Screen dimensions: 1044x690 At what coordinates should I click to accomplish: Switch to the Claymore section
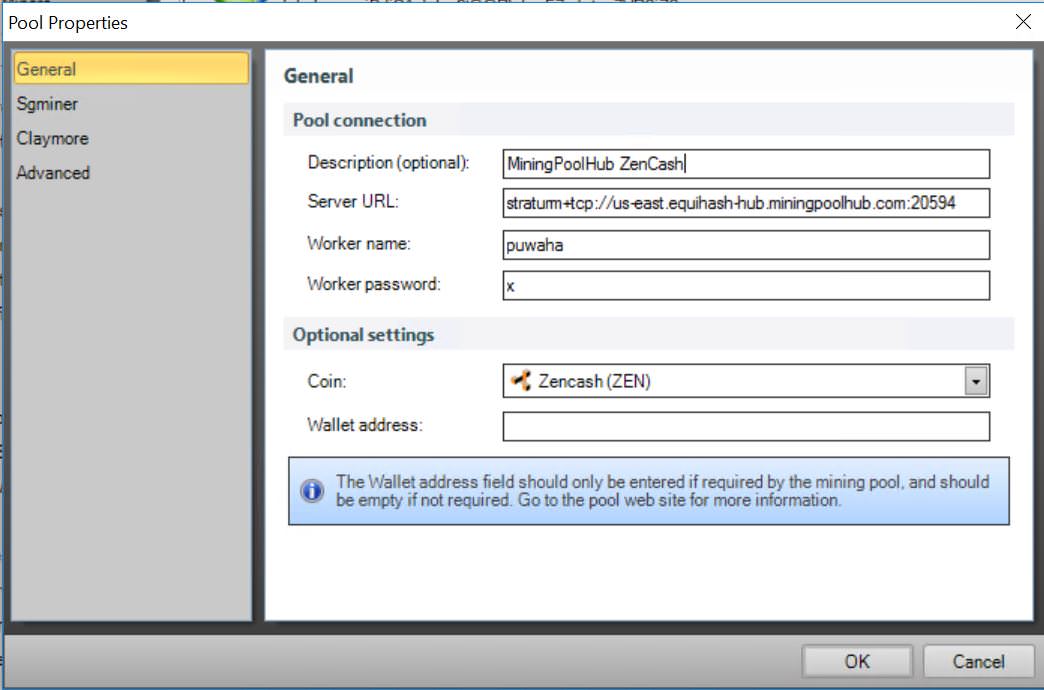click(x=53, y=139)
